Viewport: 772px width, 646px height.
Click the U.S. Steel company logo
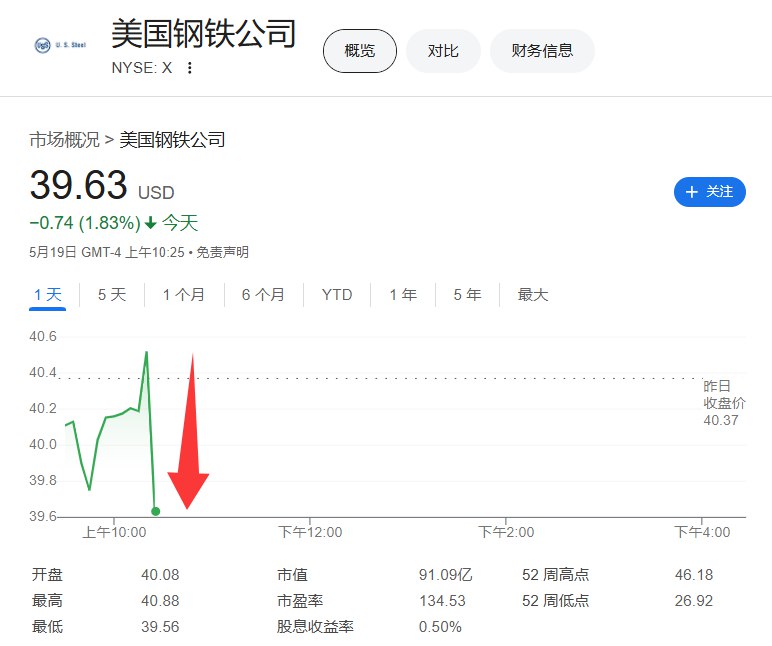coord(60,45)
